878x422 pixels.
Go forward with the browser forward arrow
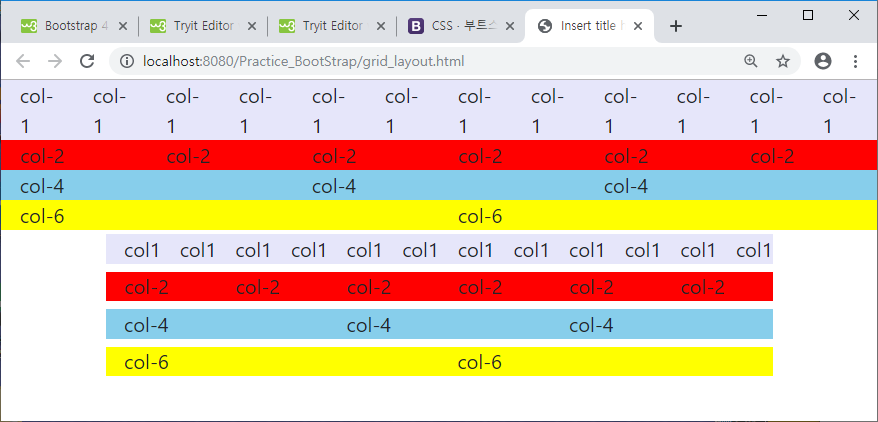pyautogui.click(x=55, y=61)
